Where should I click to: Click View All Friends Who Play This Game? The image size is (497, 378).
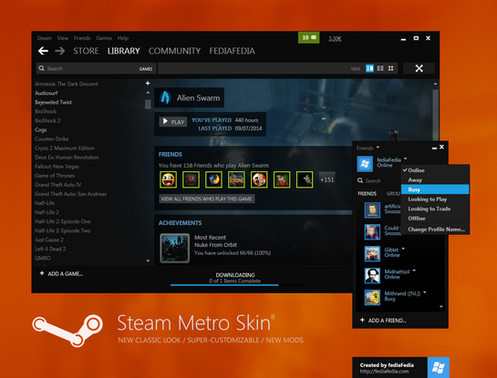pyautogui.click(x=207, y=199)
